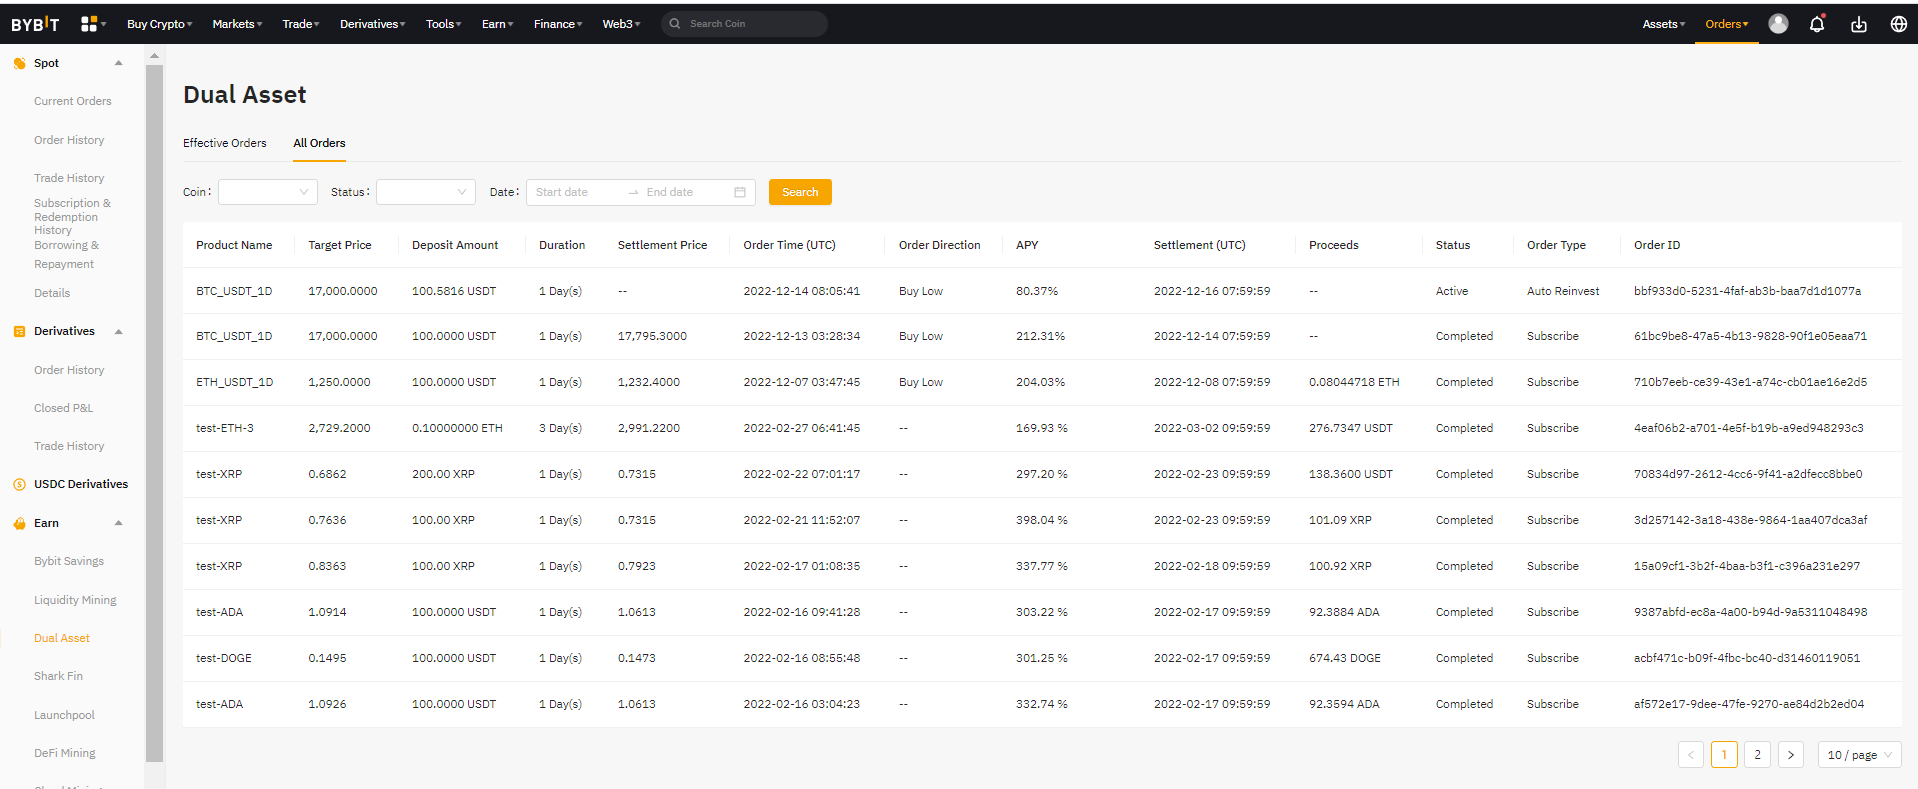Collapse the Earn sidebar section
This screenshot has width=1918, height=789.
pyautogui.click(x=119, y=523)
